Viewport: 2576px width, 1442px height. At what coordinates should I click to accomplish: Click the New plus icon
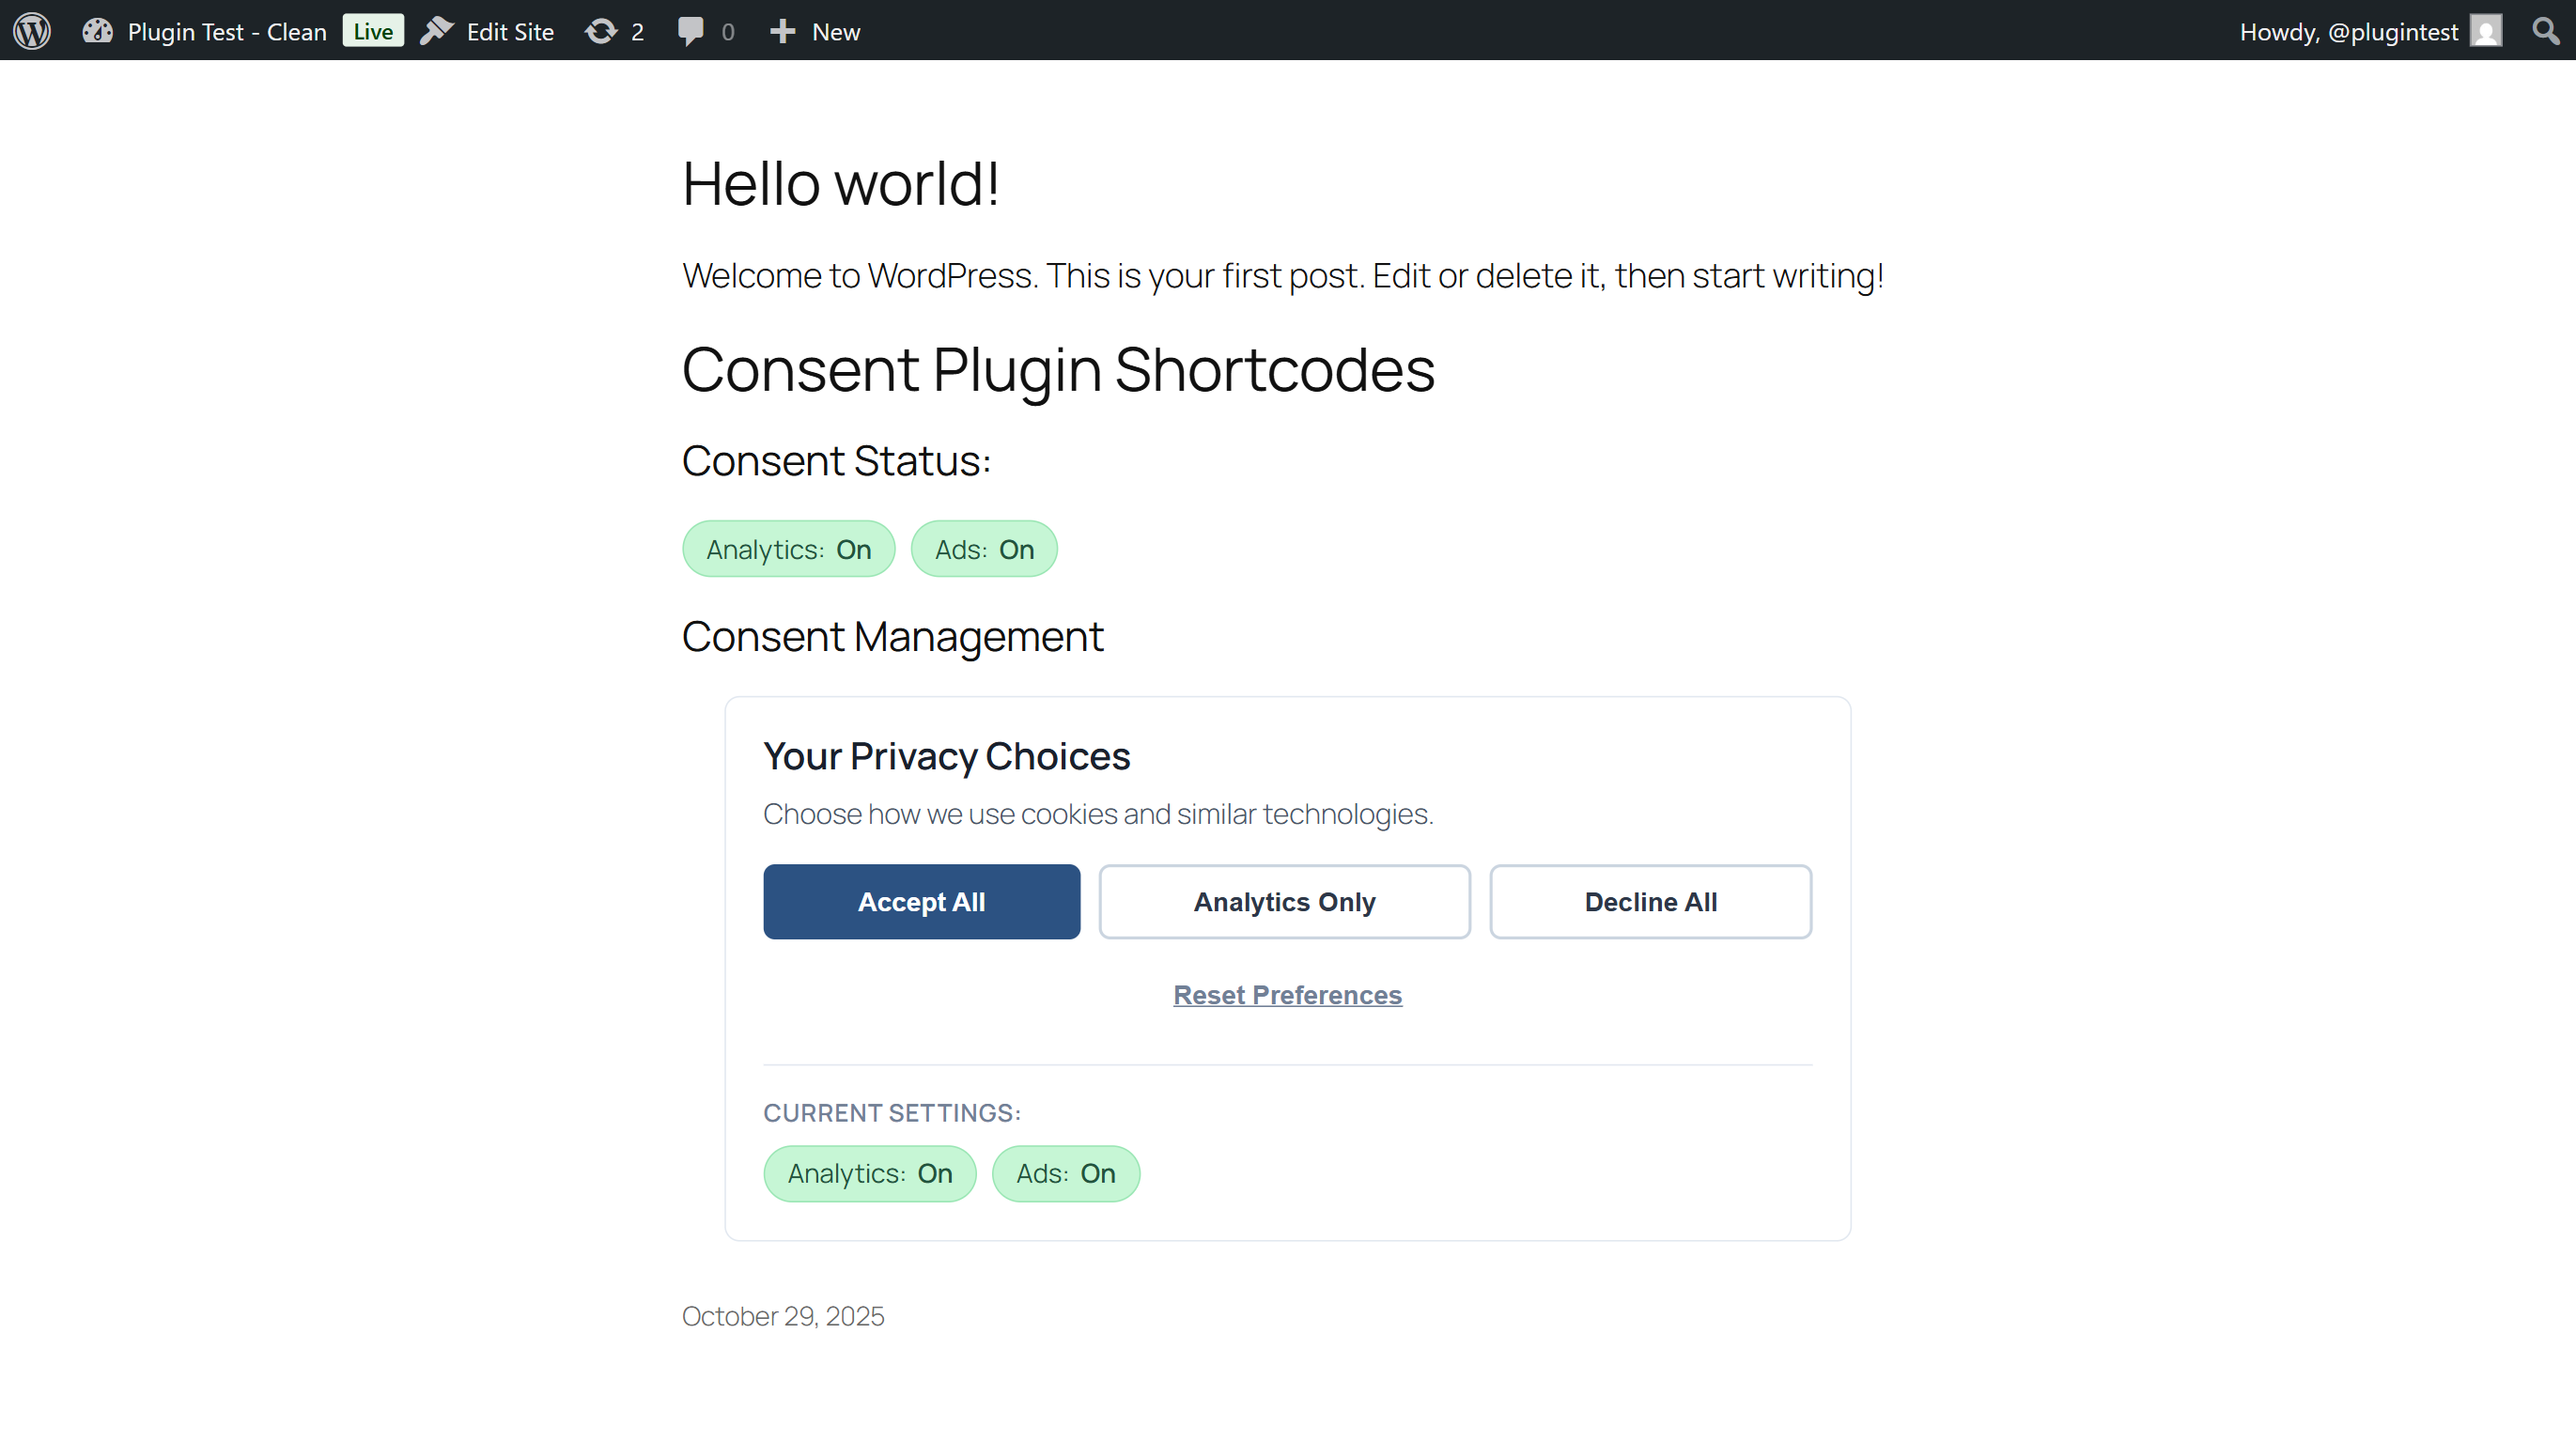[x=782, y=31]
